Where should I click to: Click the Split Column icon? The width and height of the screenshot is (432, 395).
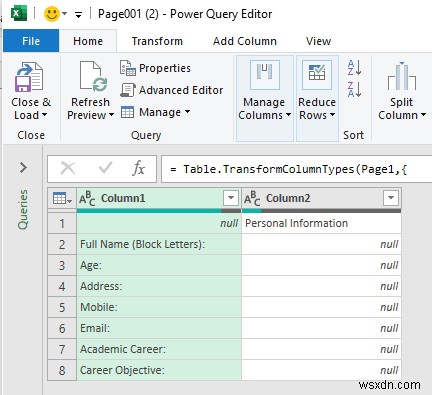pos(402,76)
